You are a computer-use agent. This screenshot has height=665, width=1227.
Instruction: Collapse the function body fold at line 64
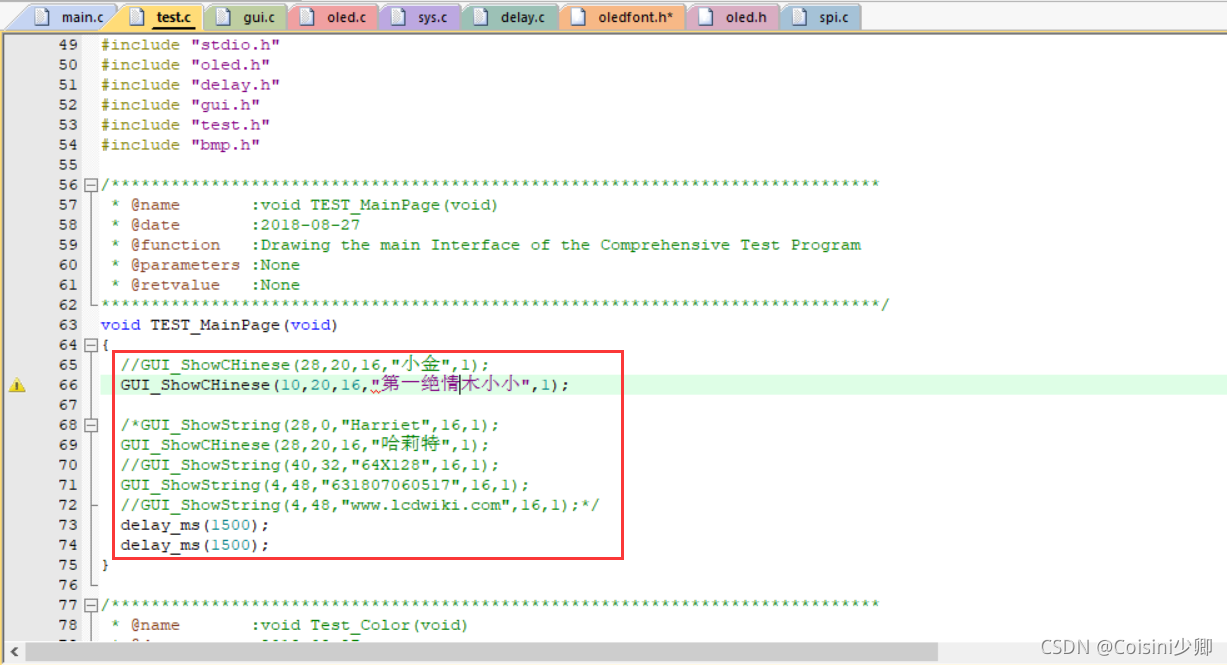tap(91, 345)
